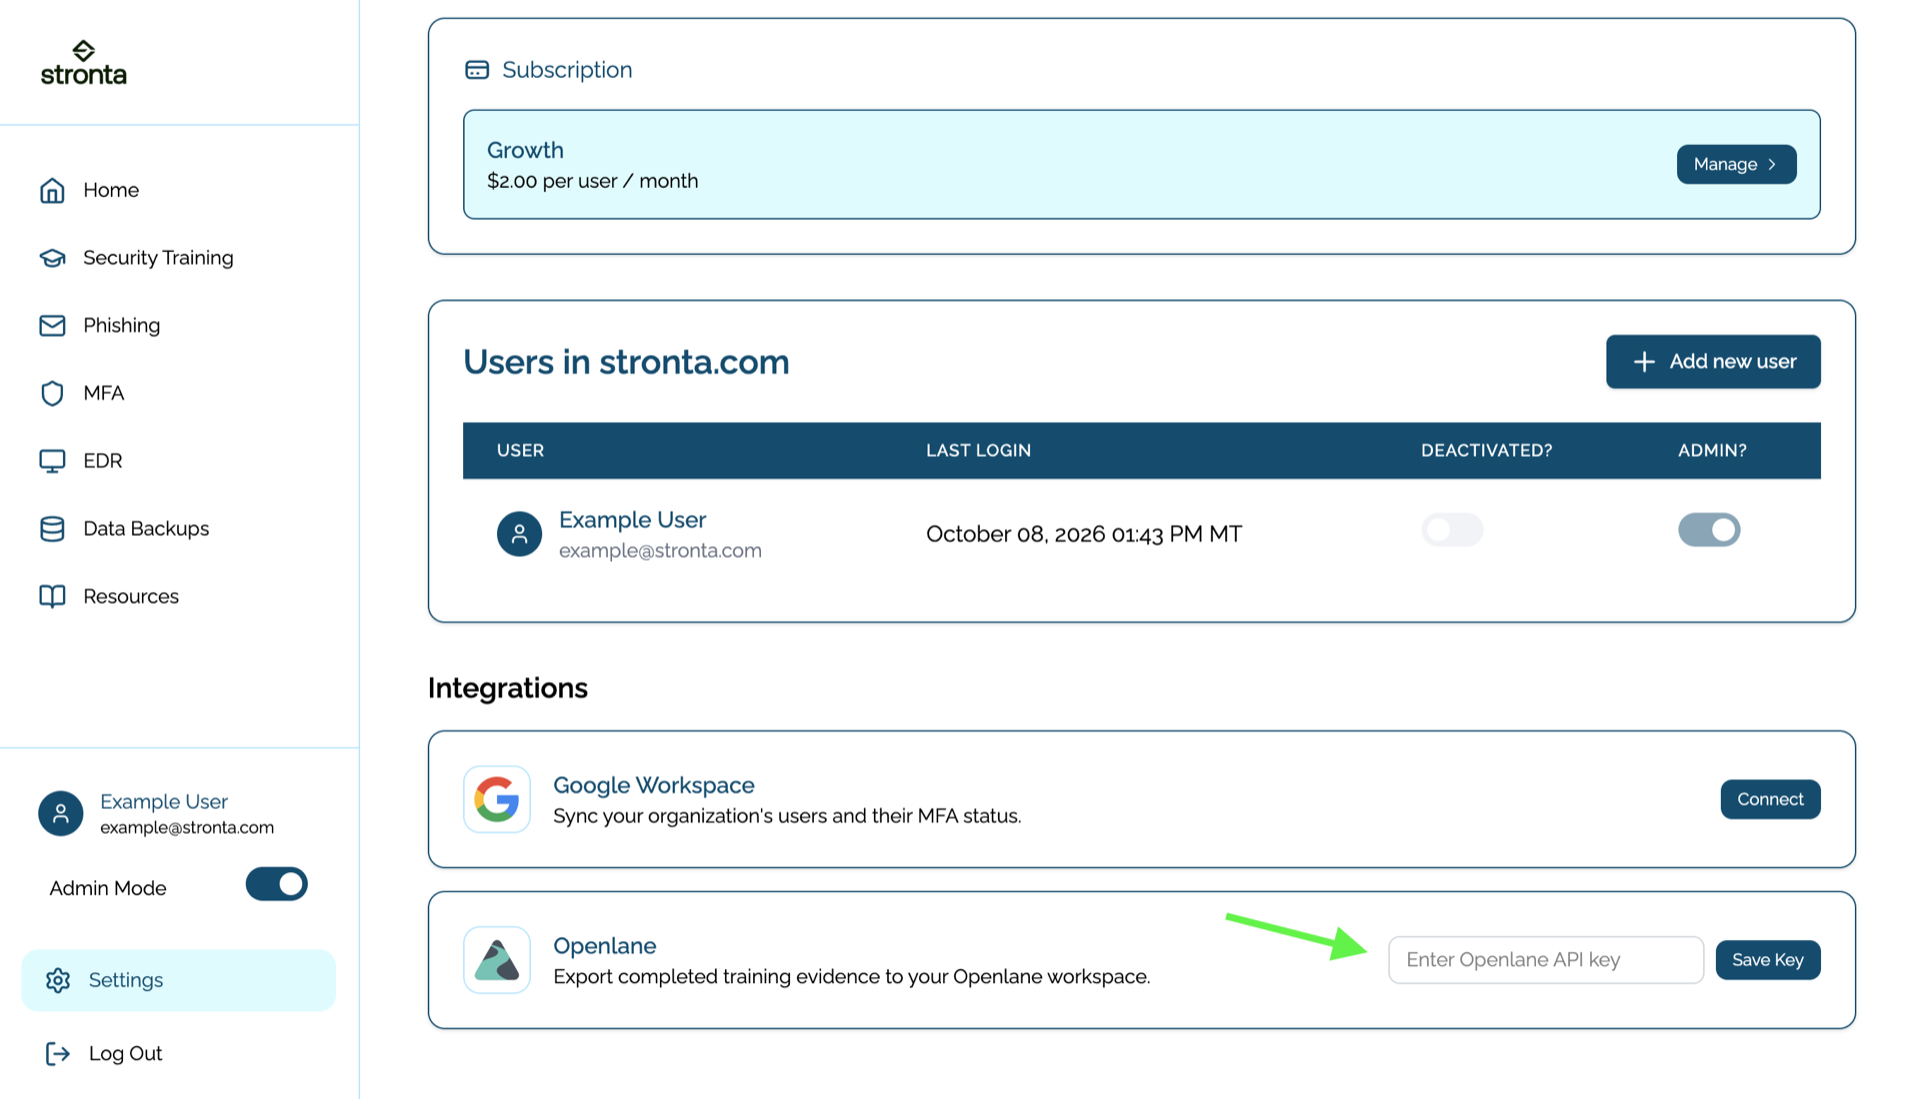
Task: Click the EDR monitor icon
Action: [x=52, y=461]
